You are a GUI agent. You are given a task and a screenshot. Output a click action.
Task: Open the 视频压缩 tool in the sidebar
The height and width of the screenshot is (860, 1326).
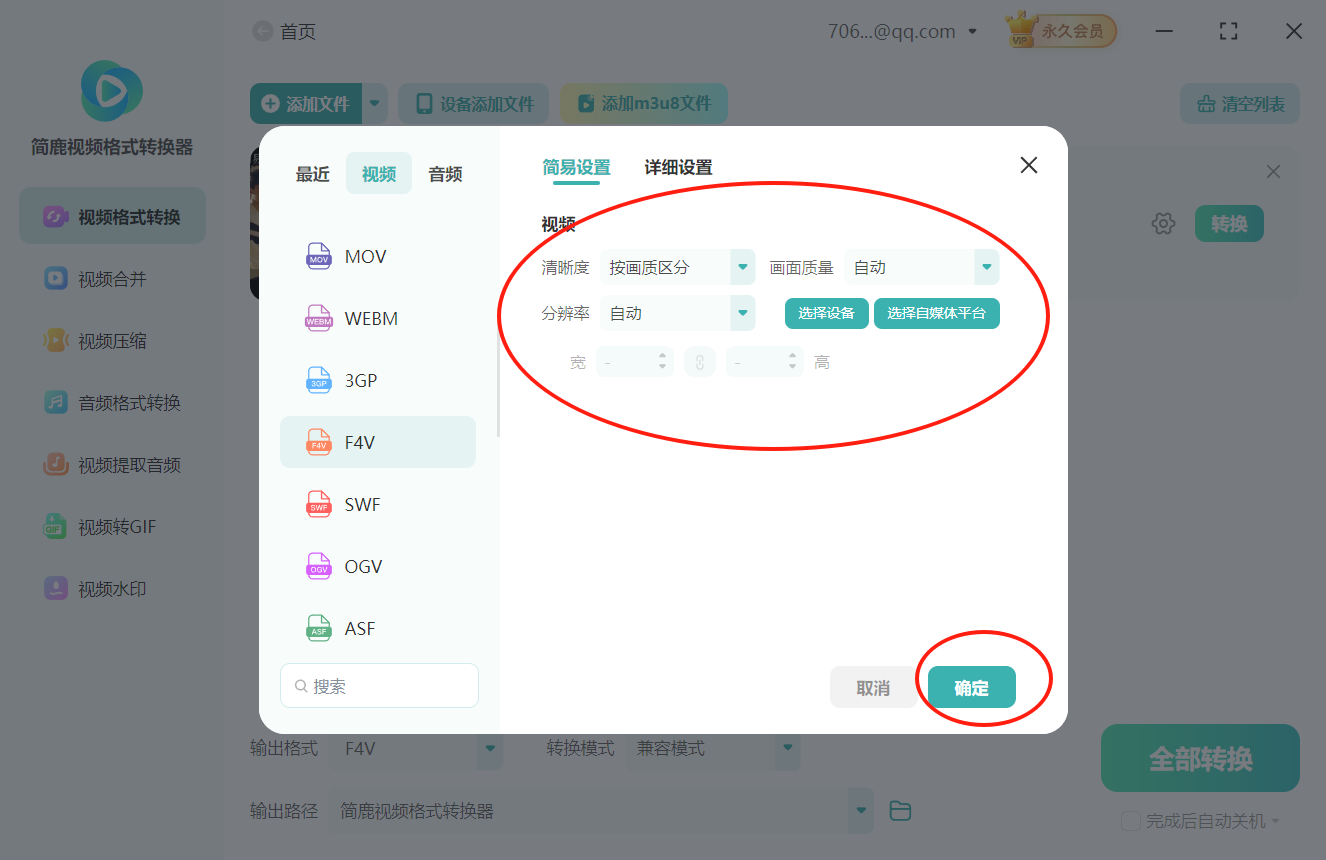pos(111,340)
